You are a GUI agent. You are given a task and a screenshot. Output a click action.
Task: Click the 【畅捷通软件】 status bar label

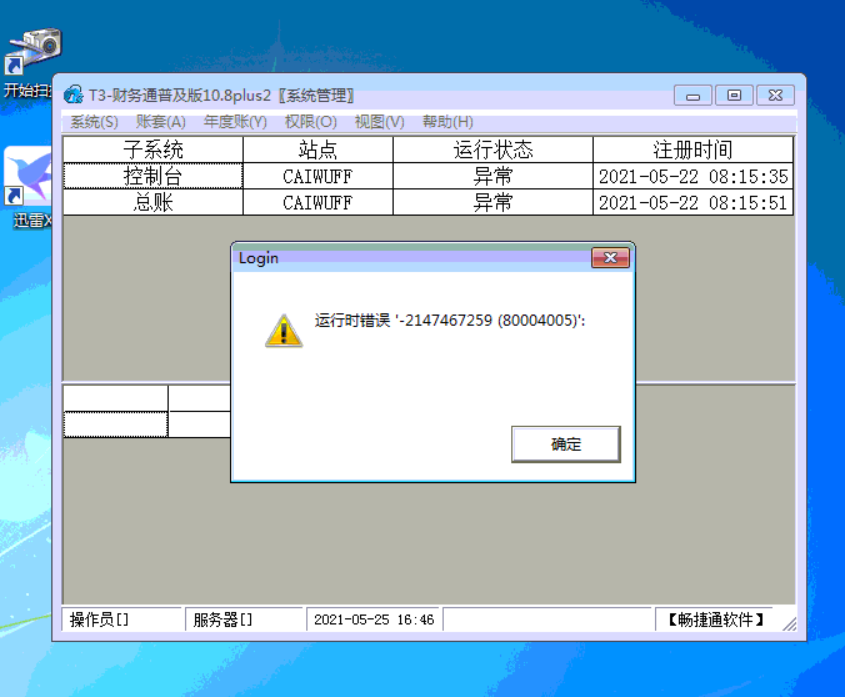[715, 619]
